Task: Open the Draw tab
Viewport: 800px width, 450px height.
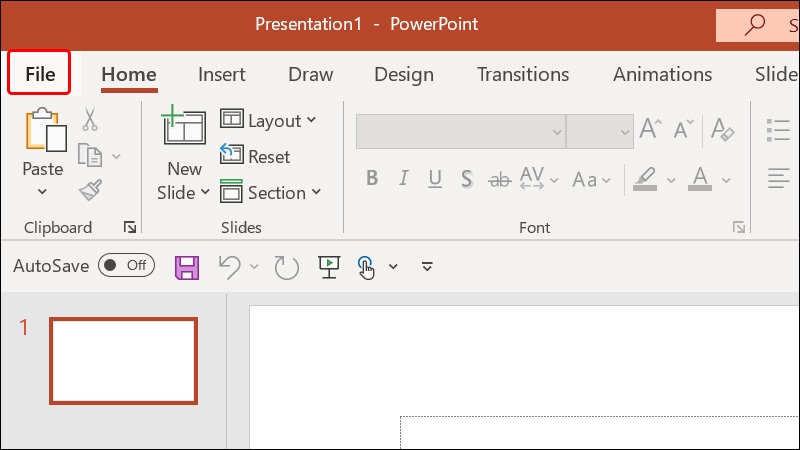Action: point(310,74)
